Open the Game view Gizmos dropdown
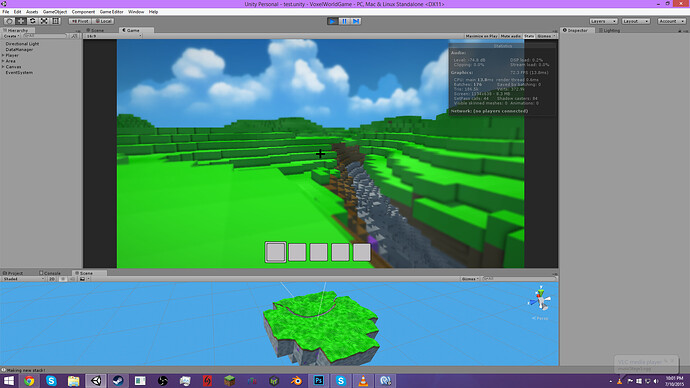Image resolution: width=690 pixels, height=388 pixels. (546, 36)
